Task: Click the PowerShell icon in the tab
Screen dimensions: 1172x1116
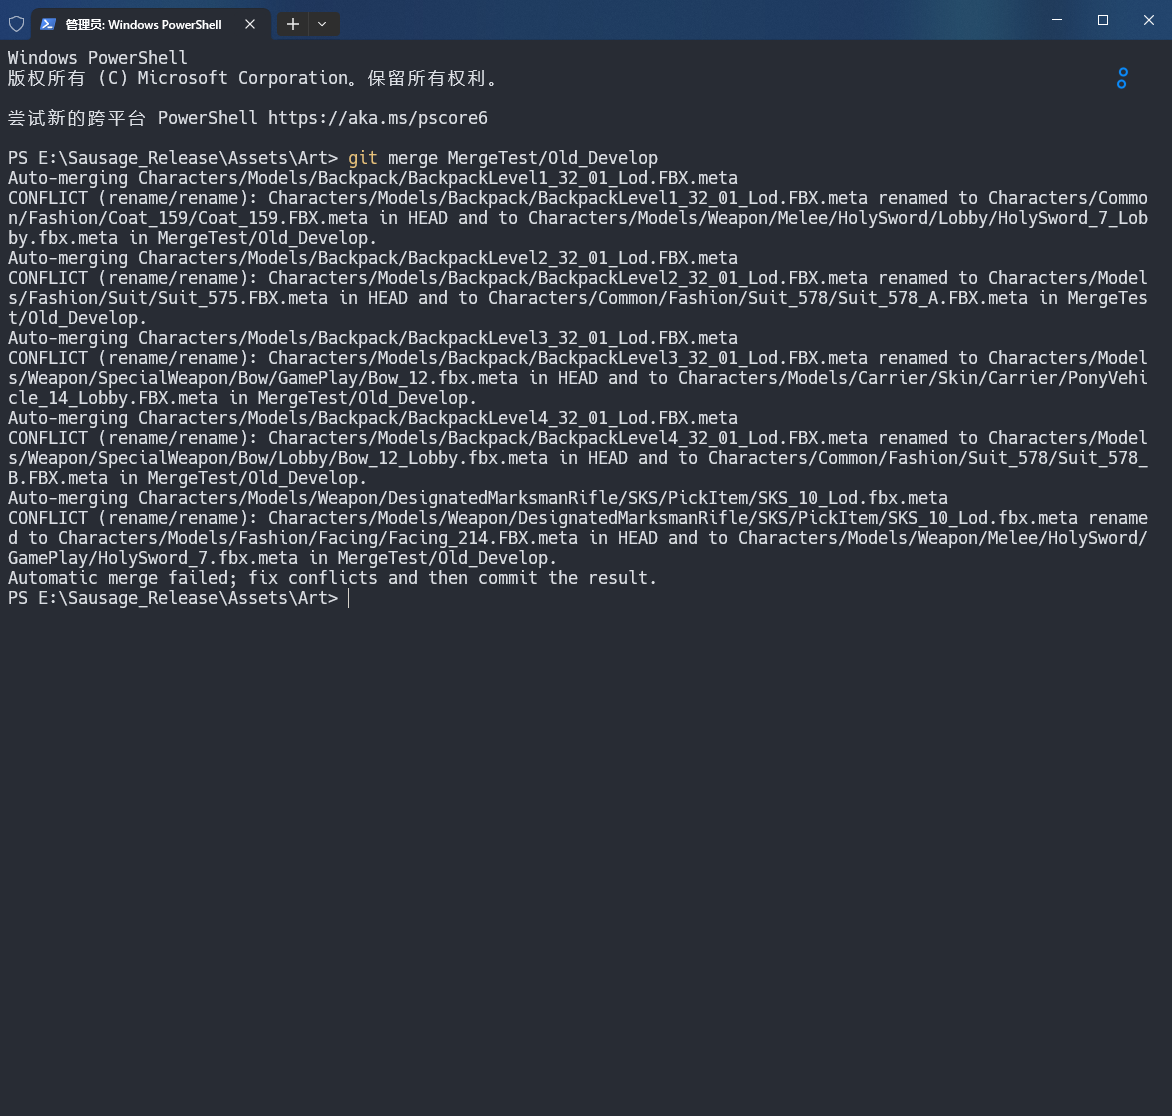Action: (x=48, y=23)
